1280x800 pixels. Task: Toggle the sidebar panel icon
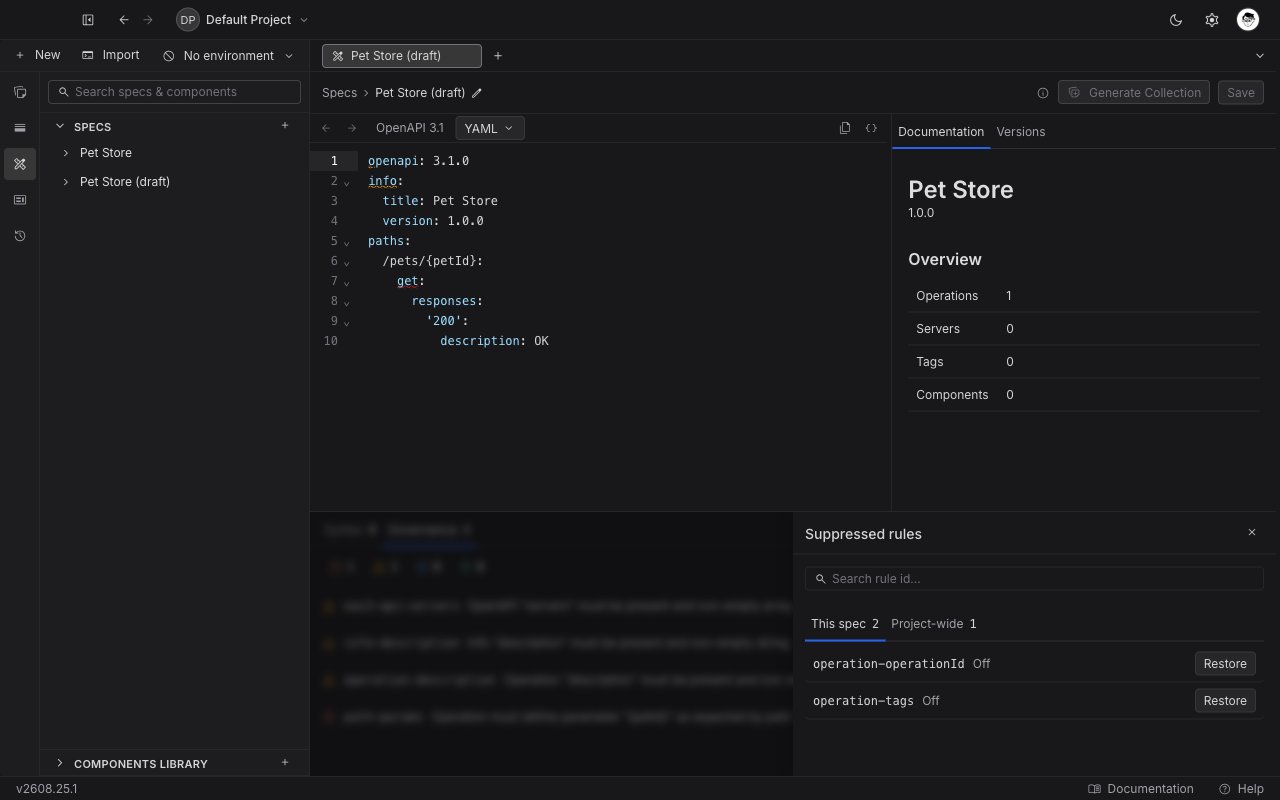[88, 20]
